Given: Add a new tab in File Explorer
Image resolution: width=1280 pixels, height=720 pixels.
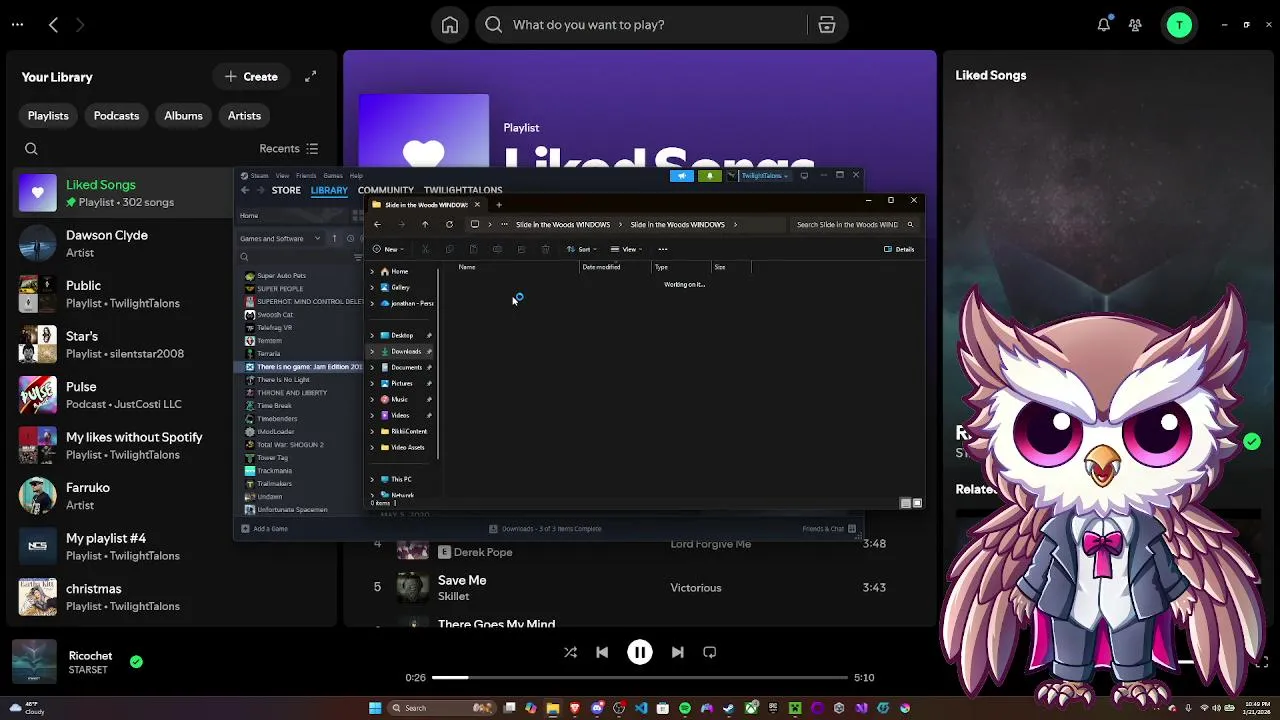Looking at the screenshot, I should pyautogui.click(x=499, y=204).
